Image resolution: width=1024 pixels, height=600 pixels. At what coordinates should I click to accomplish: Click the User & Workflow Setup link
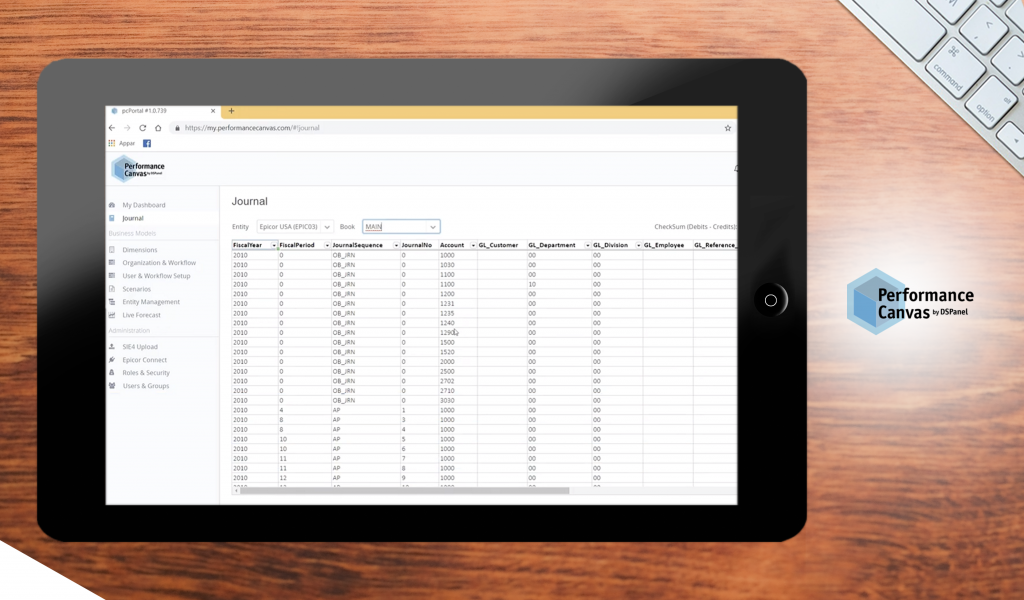[155, 275]
